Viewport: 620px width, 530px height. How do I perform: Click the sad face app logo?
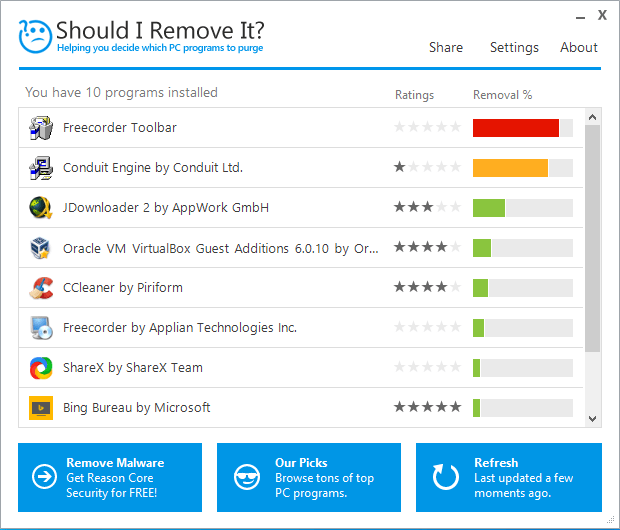point(35,36)
